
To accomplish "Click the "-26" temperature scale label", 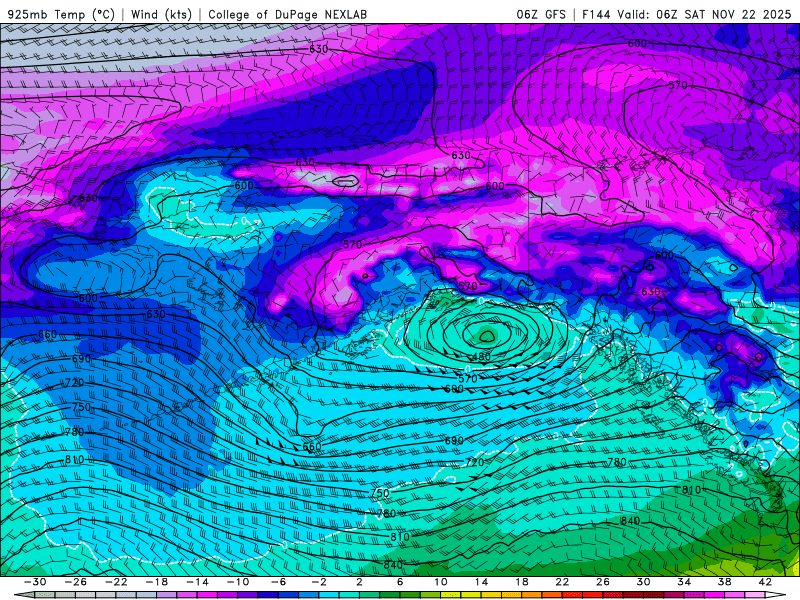I will 76,582.
